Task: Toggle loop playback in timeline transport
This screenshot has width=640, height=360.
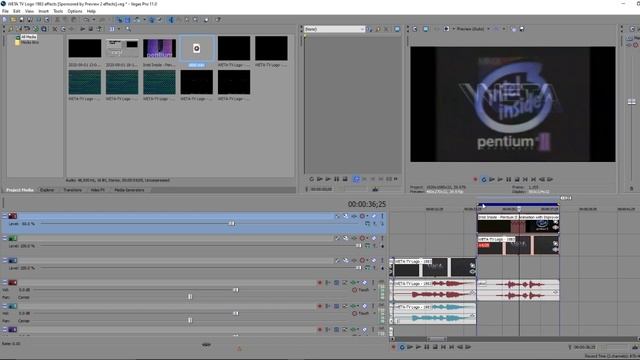Action: (402, 347)
